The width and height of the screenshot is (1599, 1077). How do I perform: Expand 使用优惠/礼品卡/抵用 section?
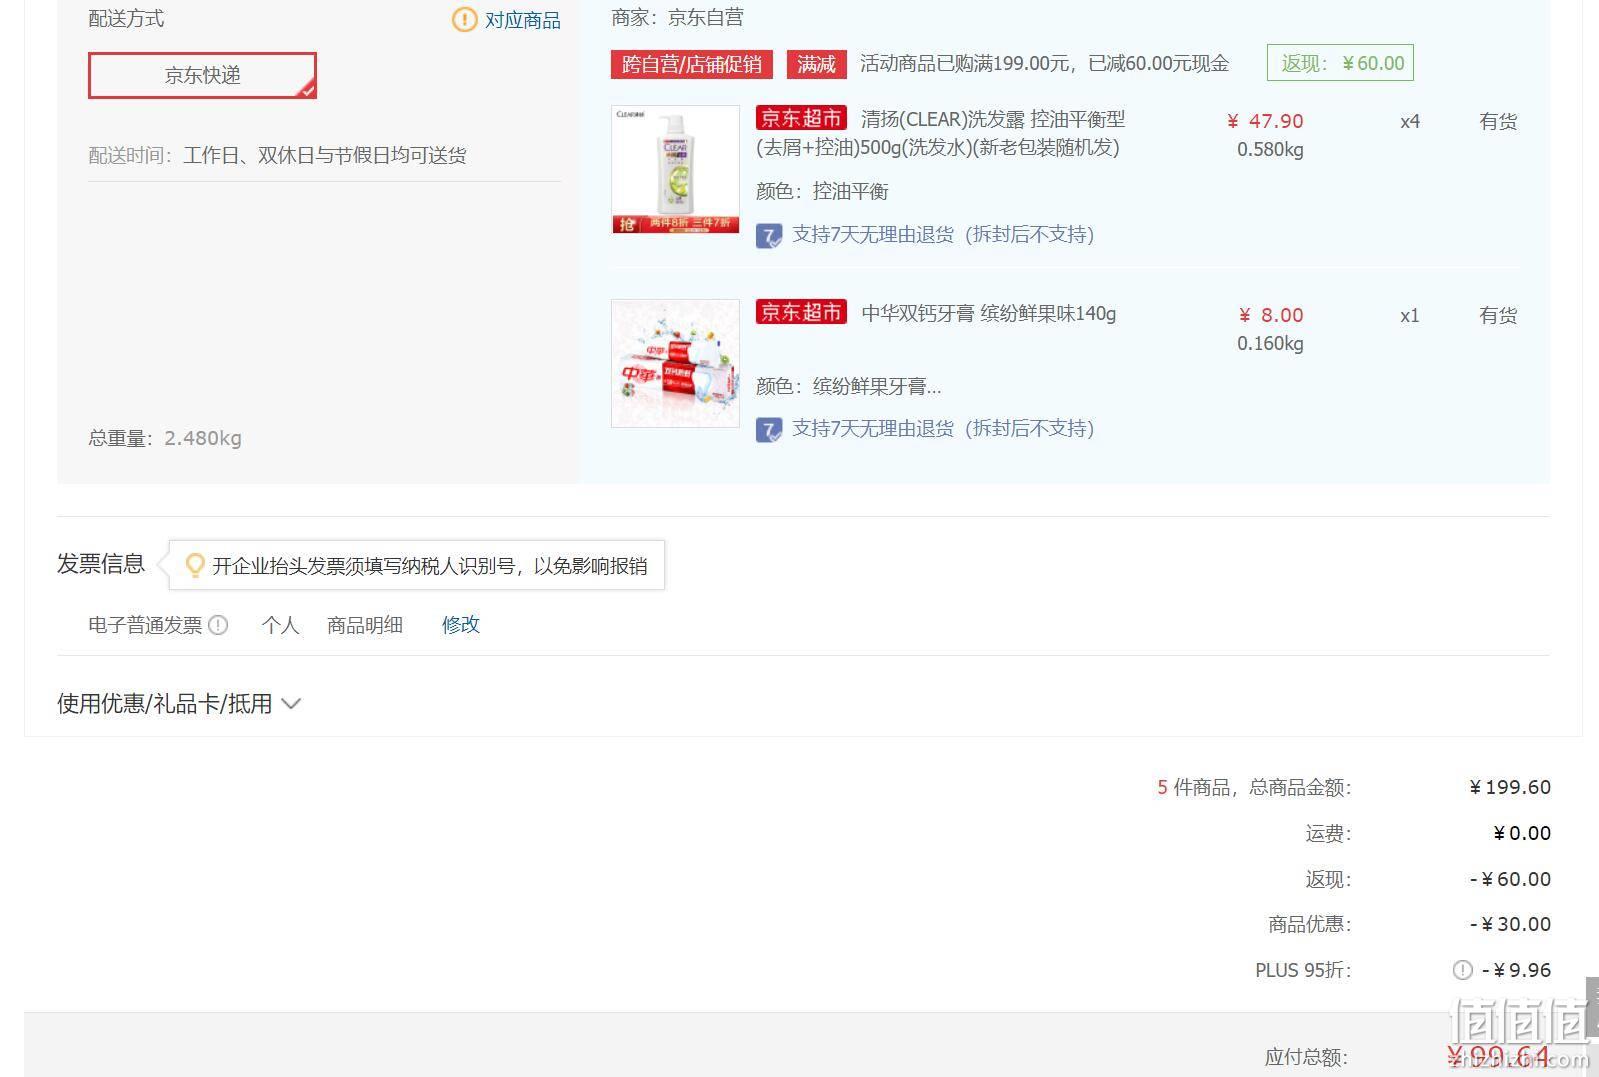(178, 703)
